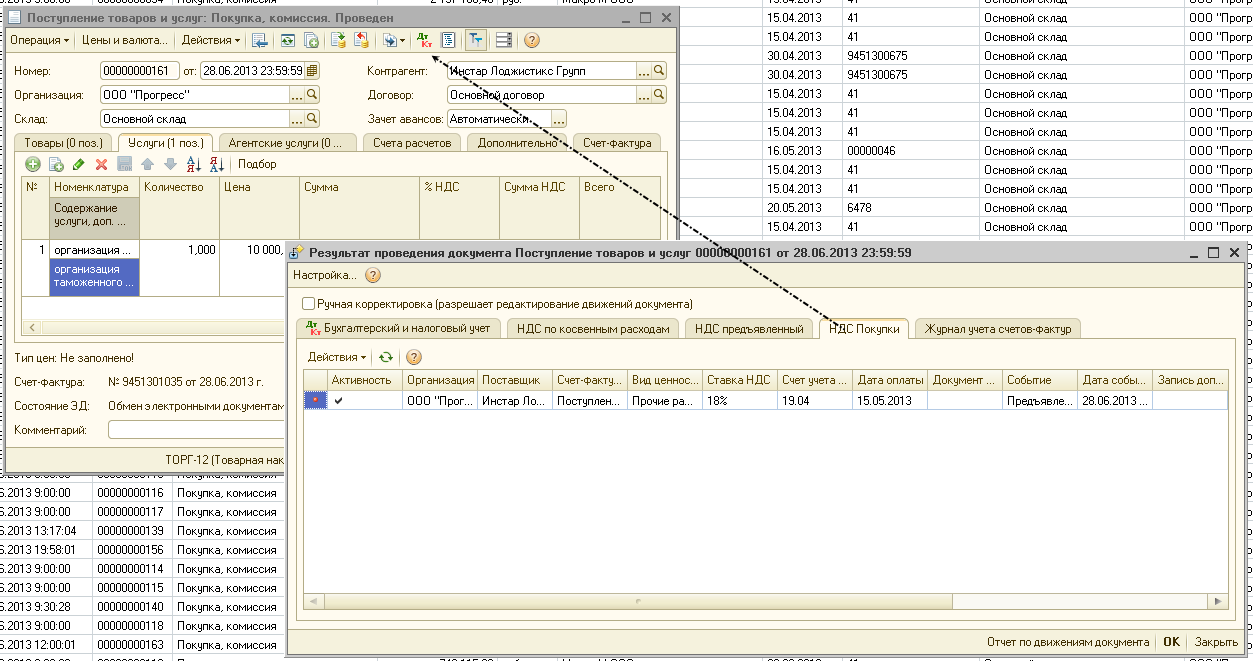Open Зачет авансов selection button
This screenshot has width=1253, height=661.
click(x=559, y=119)
